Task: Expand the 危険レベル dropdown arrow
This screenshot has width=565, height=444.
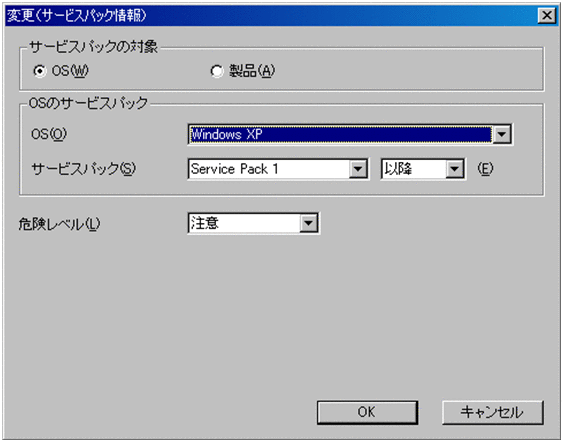Action: point(308,223)
